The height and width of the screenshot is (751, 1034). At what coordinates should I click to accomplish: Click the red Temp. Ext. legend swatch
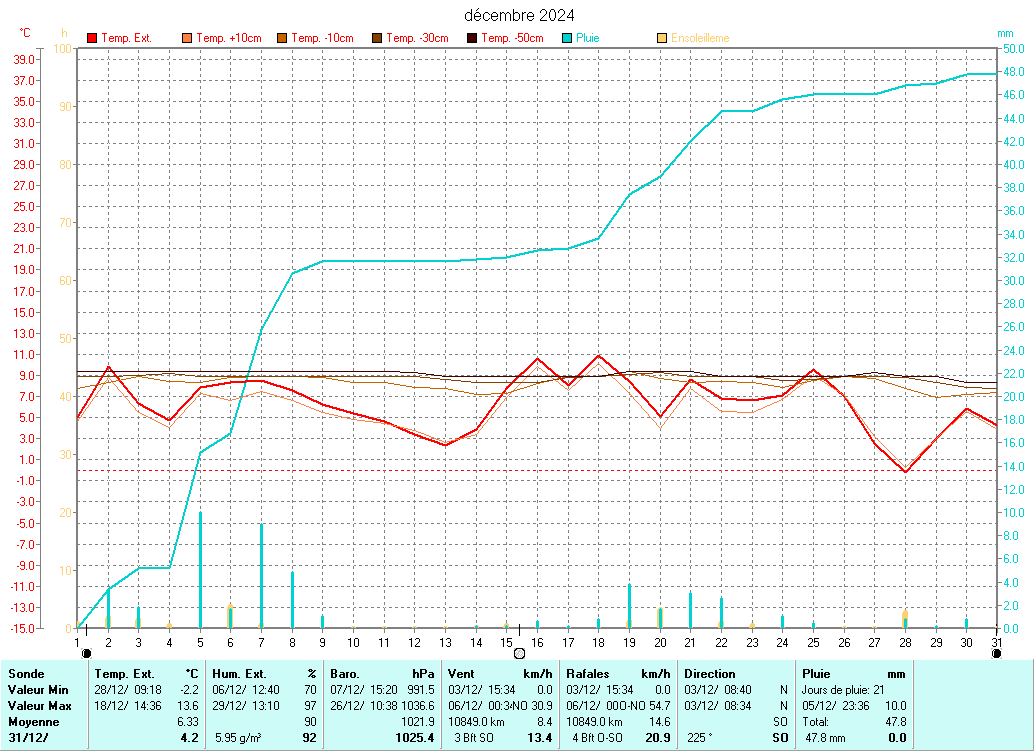pyautogui.click(x=93, y=38)
